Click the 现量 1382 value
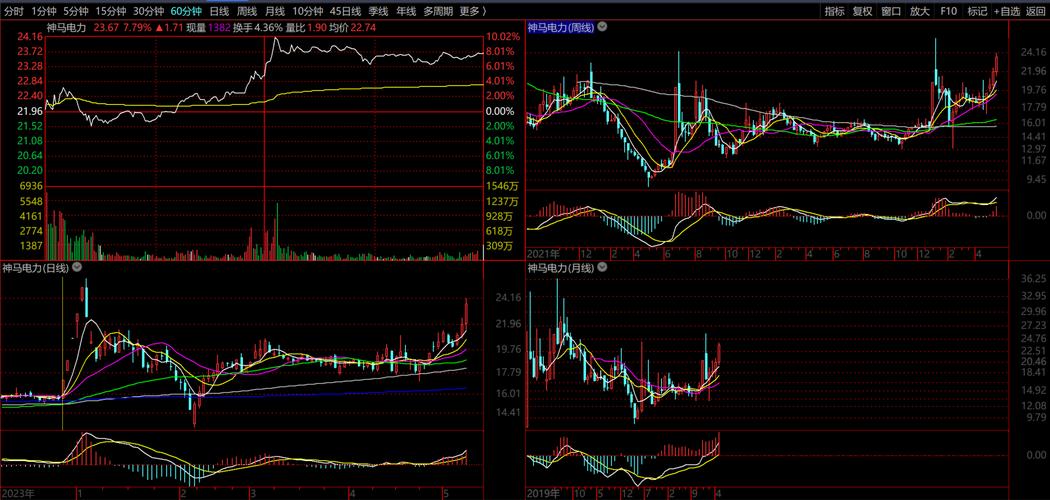 [208, 28]
